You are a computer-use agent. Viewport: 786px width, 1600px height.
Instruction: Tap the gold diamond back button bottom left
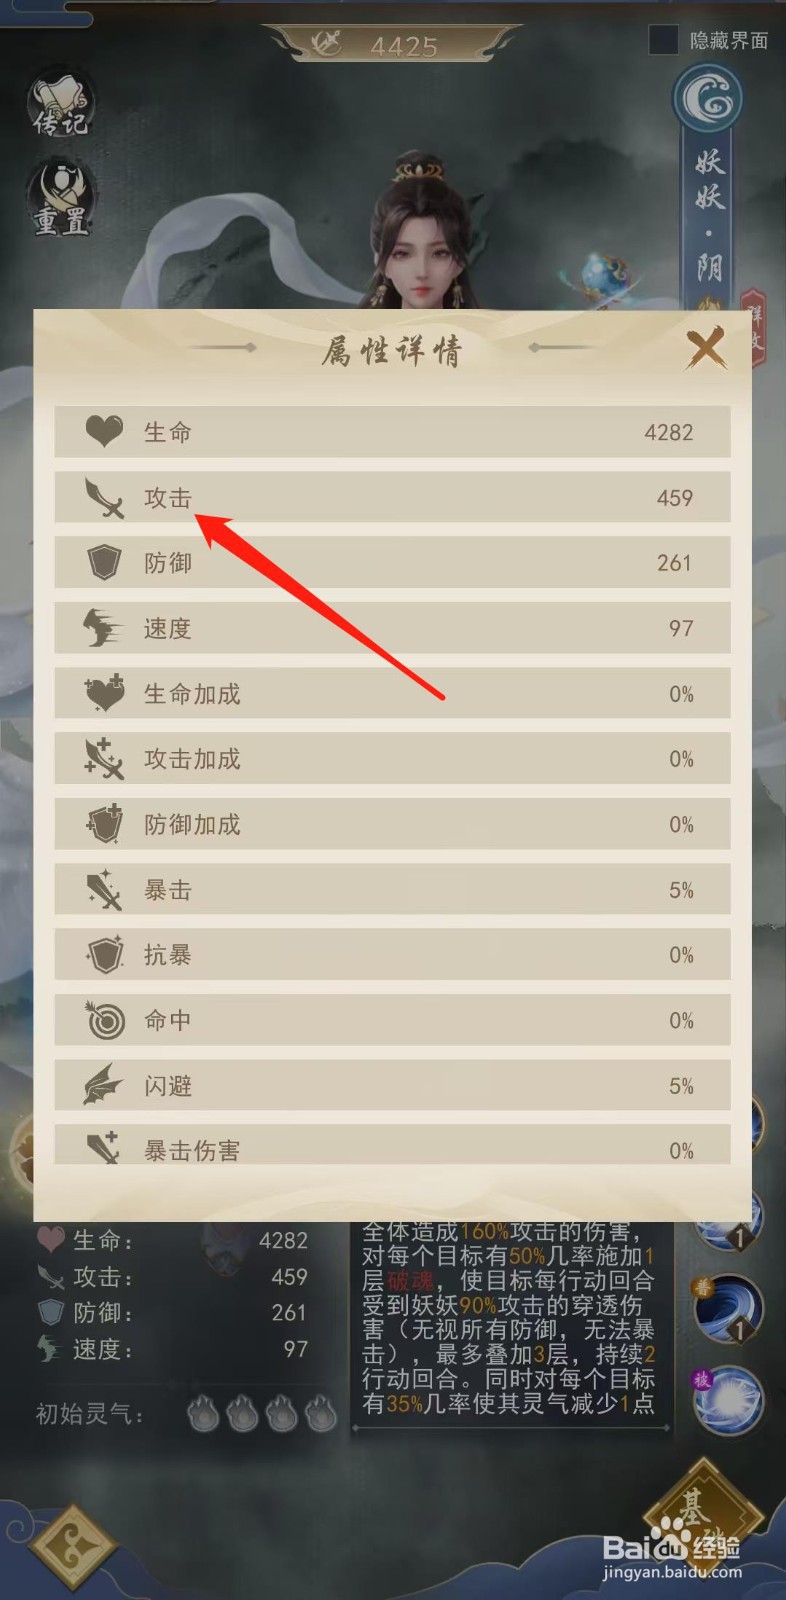coord(74,1547)
